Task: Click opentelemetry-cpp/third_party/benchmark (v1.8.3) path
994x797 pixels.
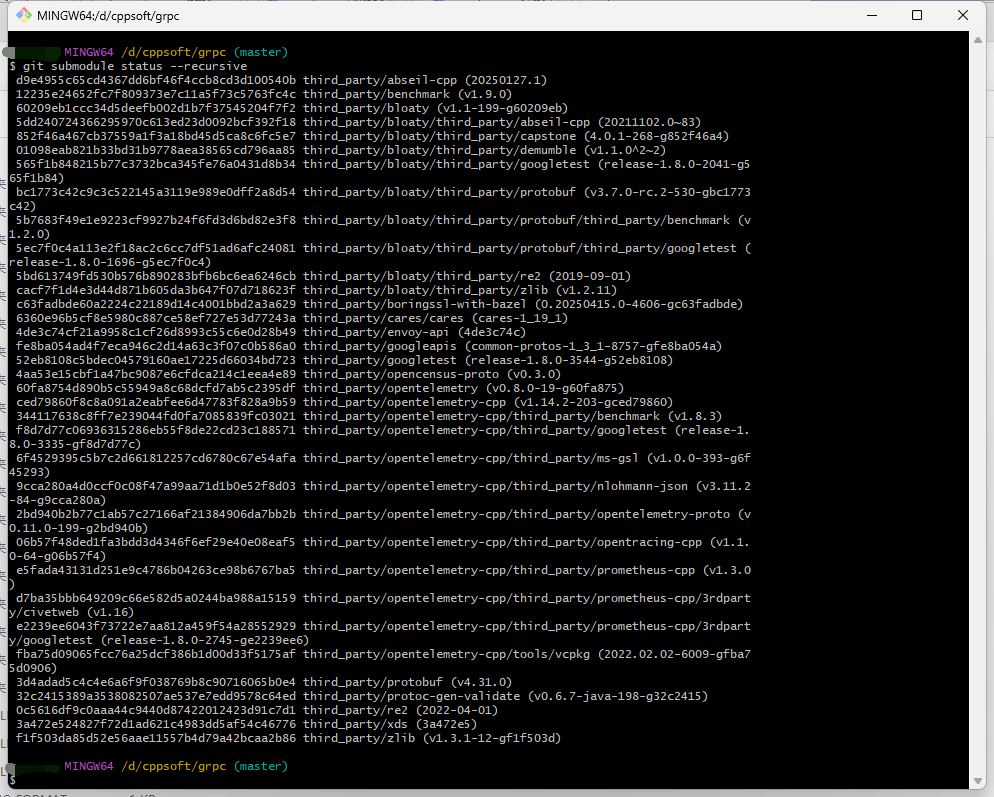Action: pos(481,415)
